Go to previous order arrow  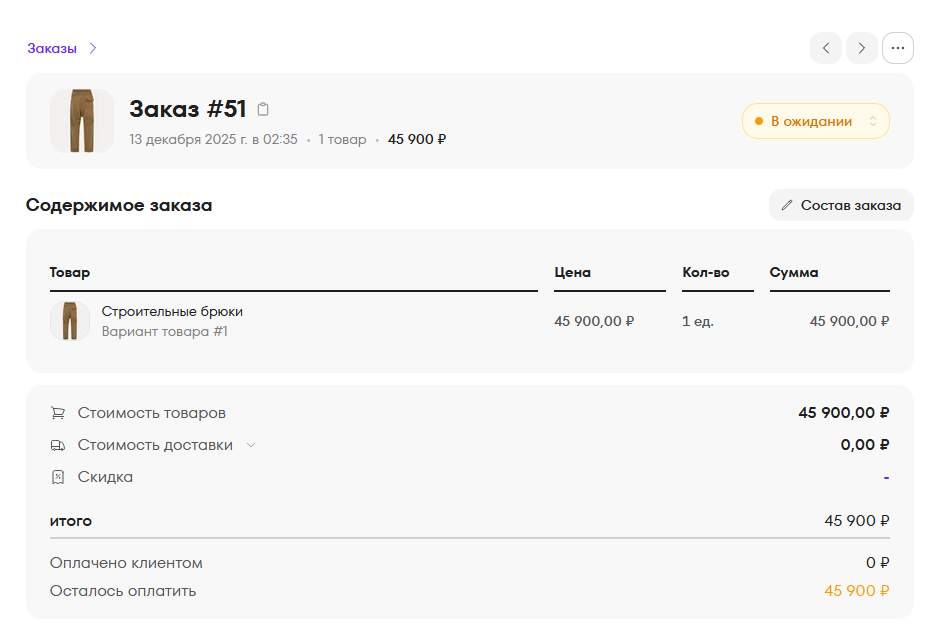click(x=826, y=48)
